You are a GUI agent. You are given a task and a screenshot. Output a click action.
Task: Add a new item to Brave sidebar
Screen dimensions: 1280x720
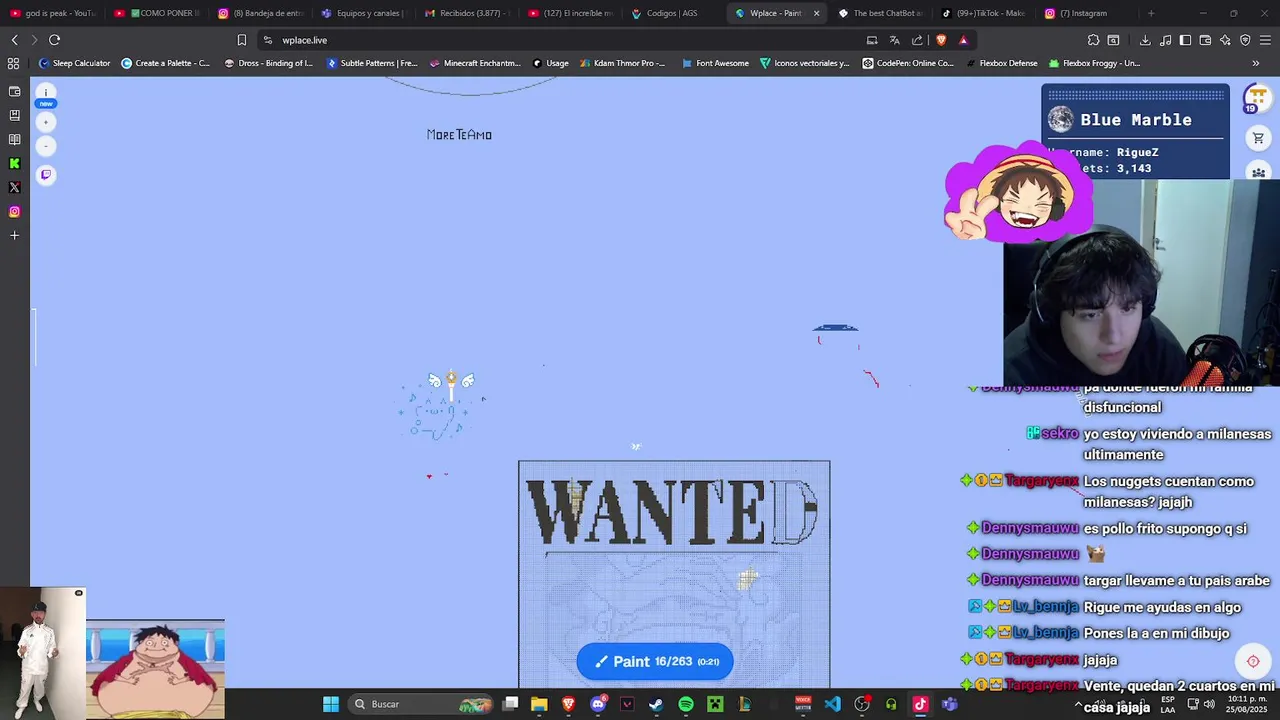coord(14,235)
